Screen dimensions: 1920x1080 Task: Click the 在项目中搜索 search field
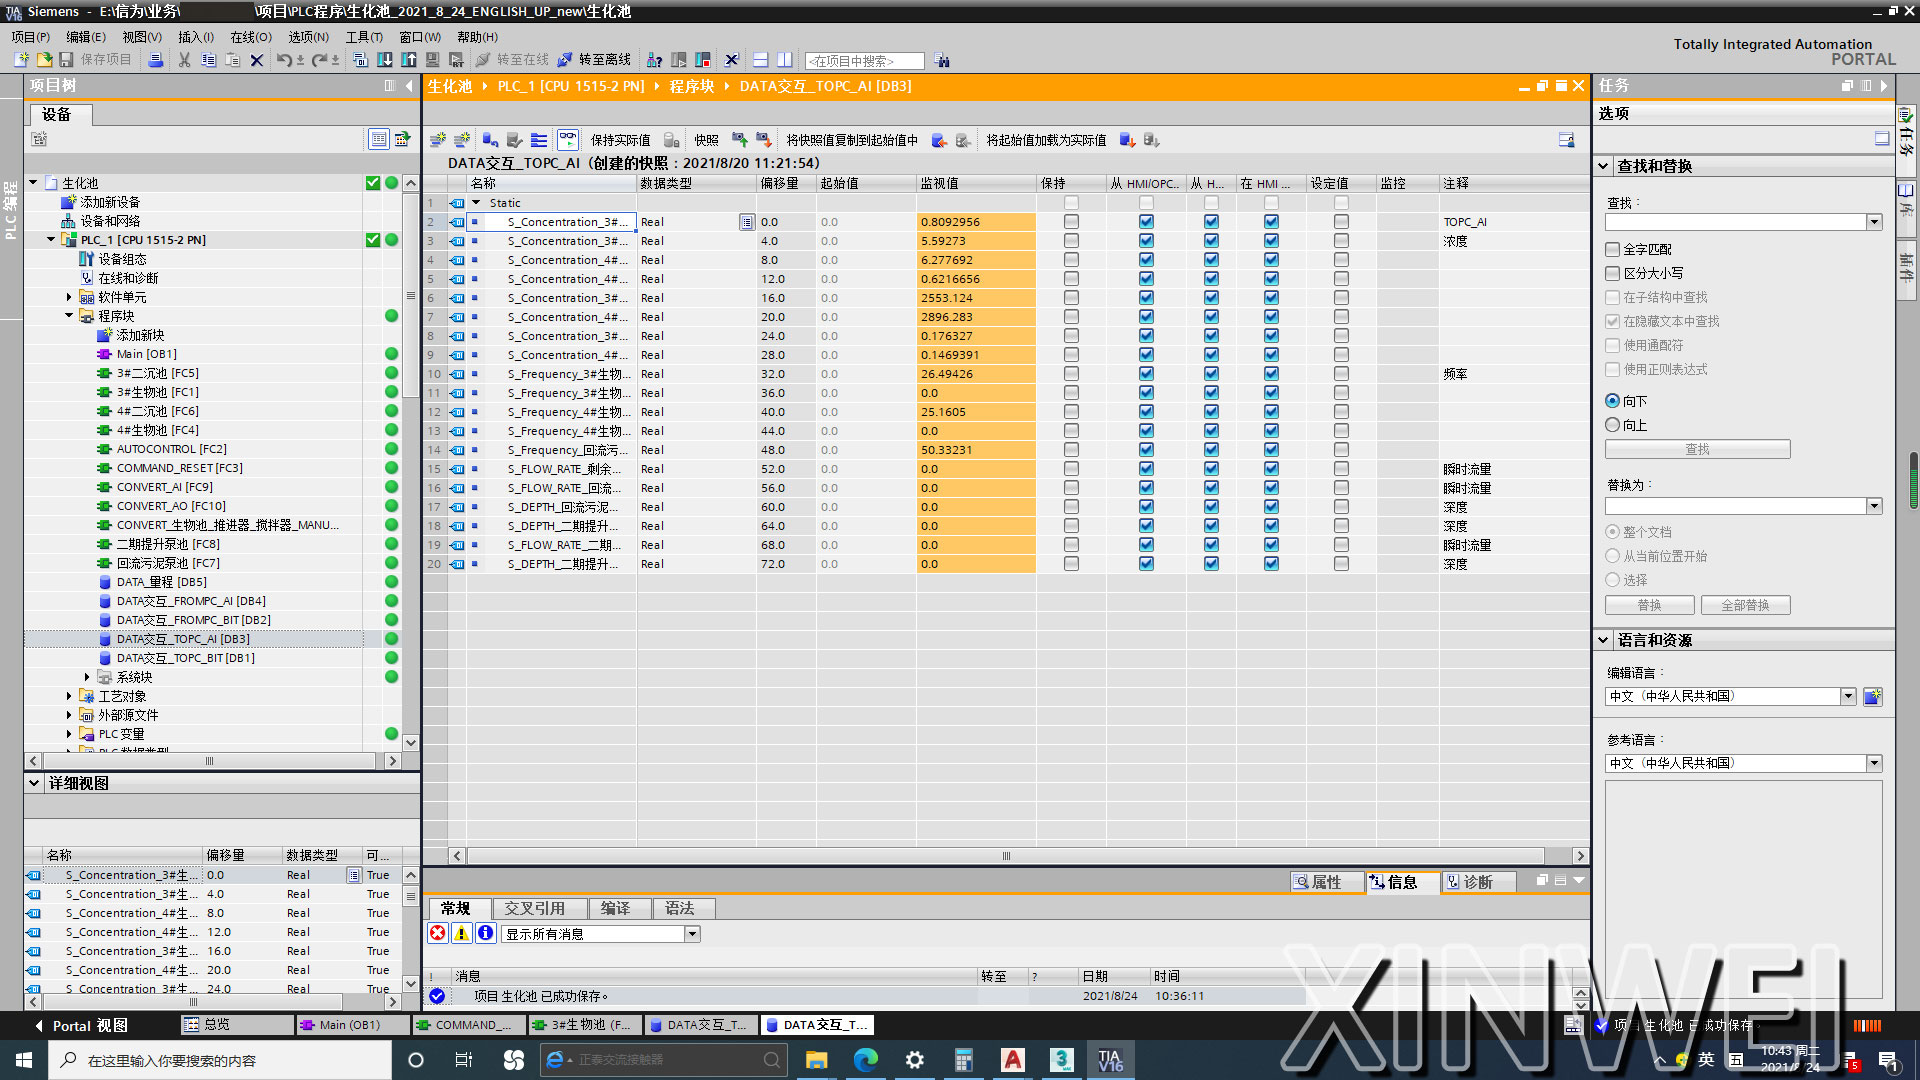865,61
